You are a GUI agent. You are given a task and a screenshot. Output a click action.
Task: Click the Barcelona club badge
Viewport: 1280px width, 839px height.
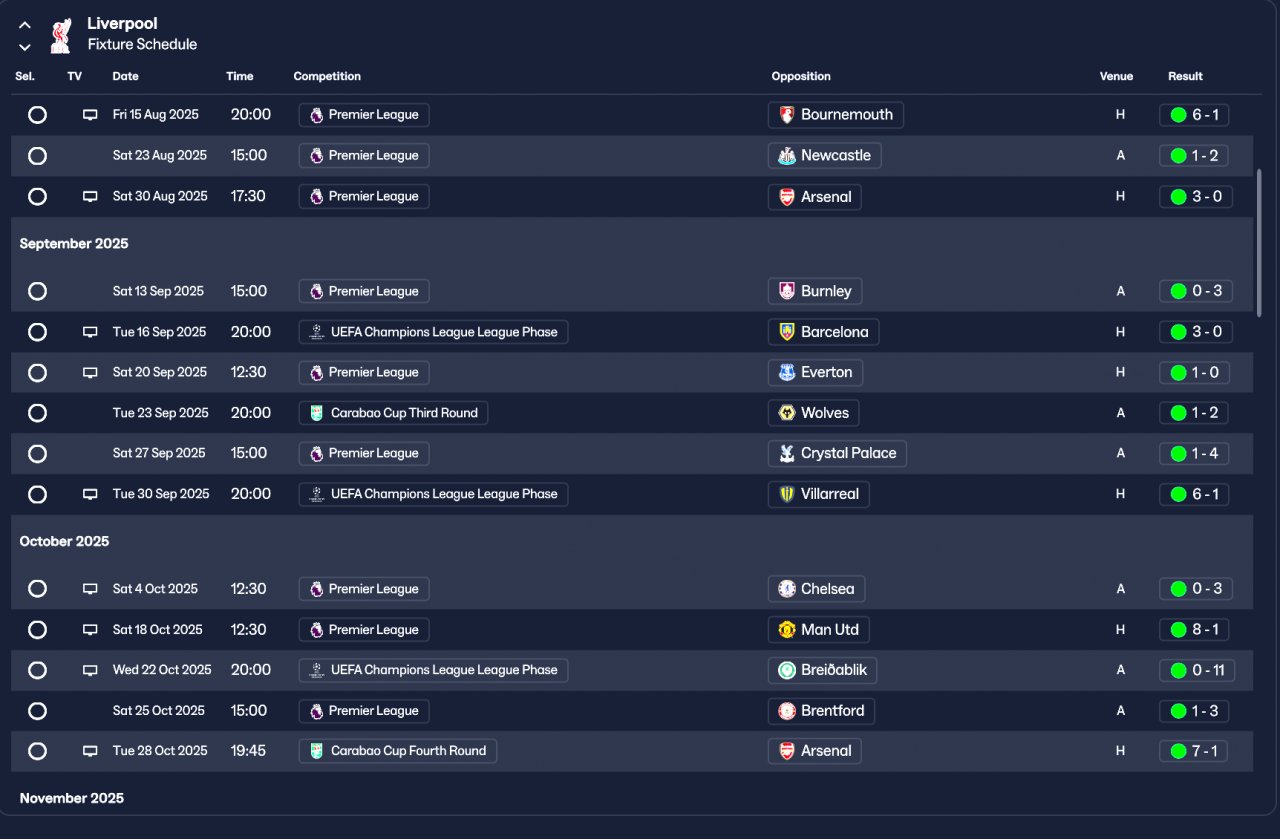[787, 332]
